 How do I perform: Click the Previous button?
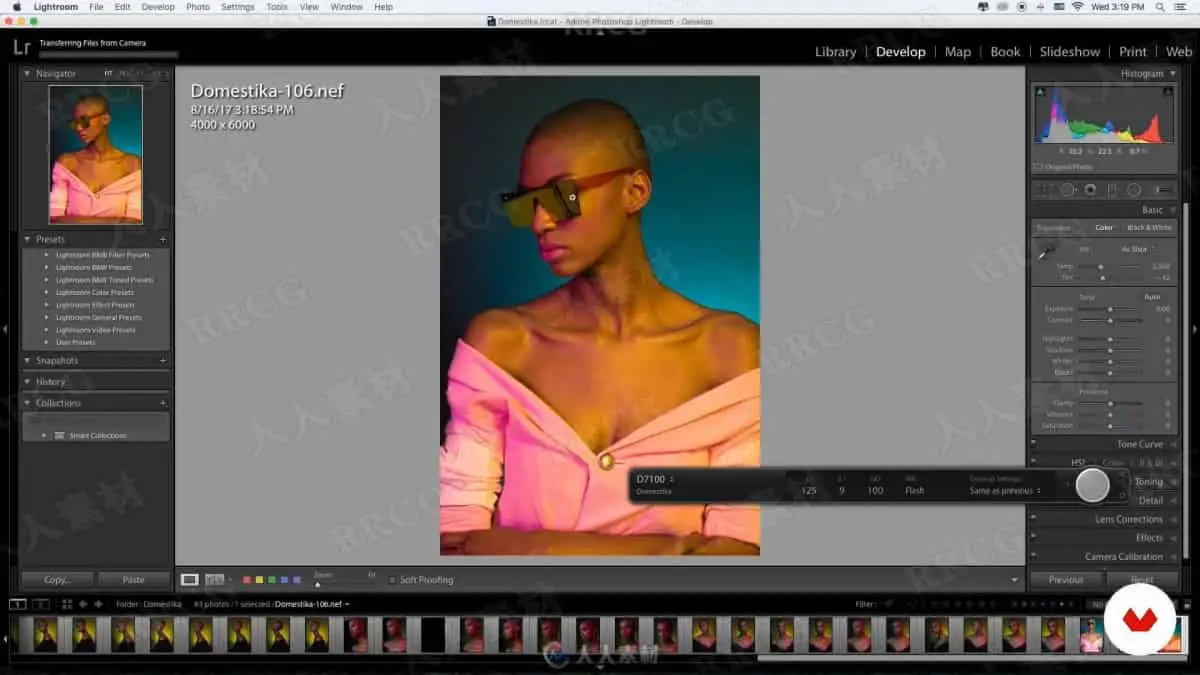[x=1066, y=579]
